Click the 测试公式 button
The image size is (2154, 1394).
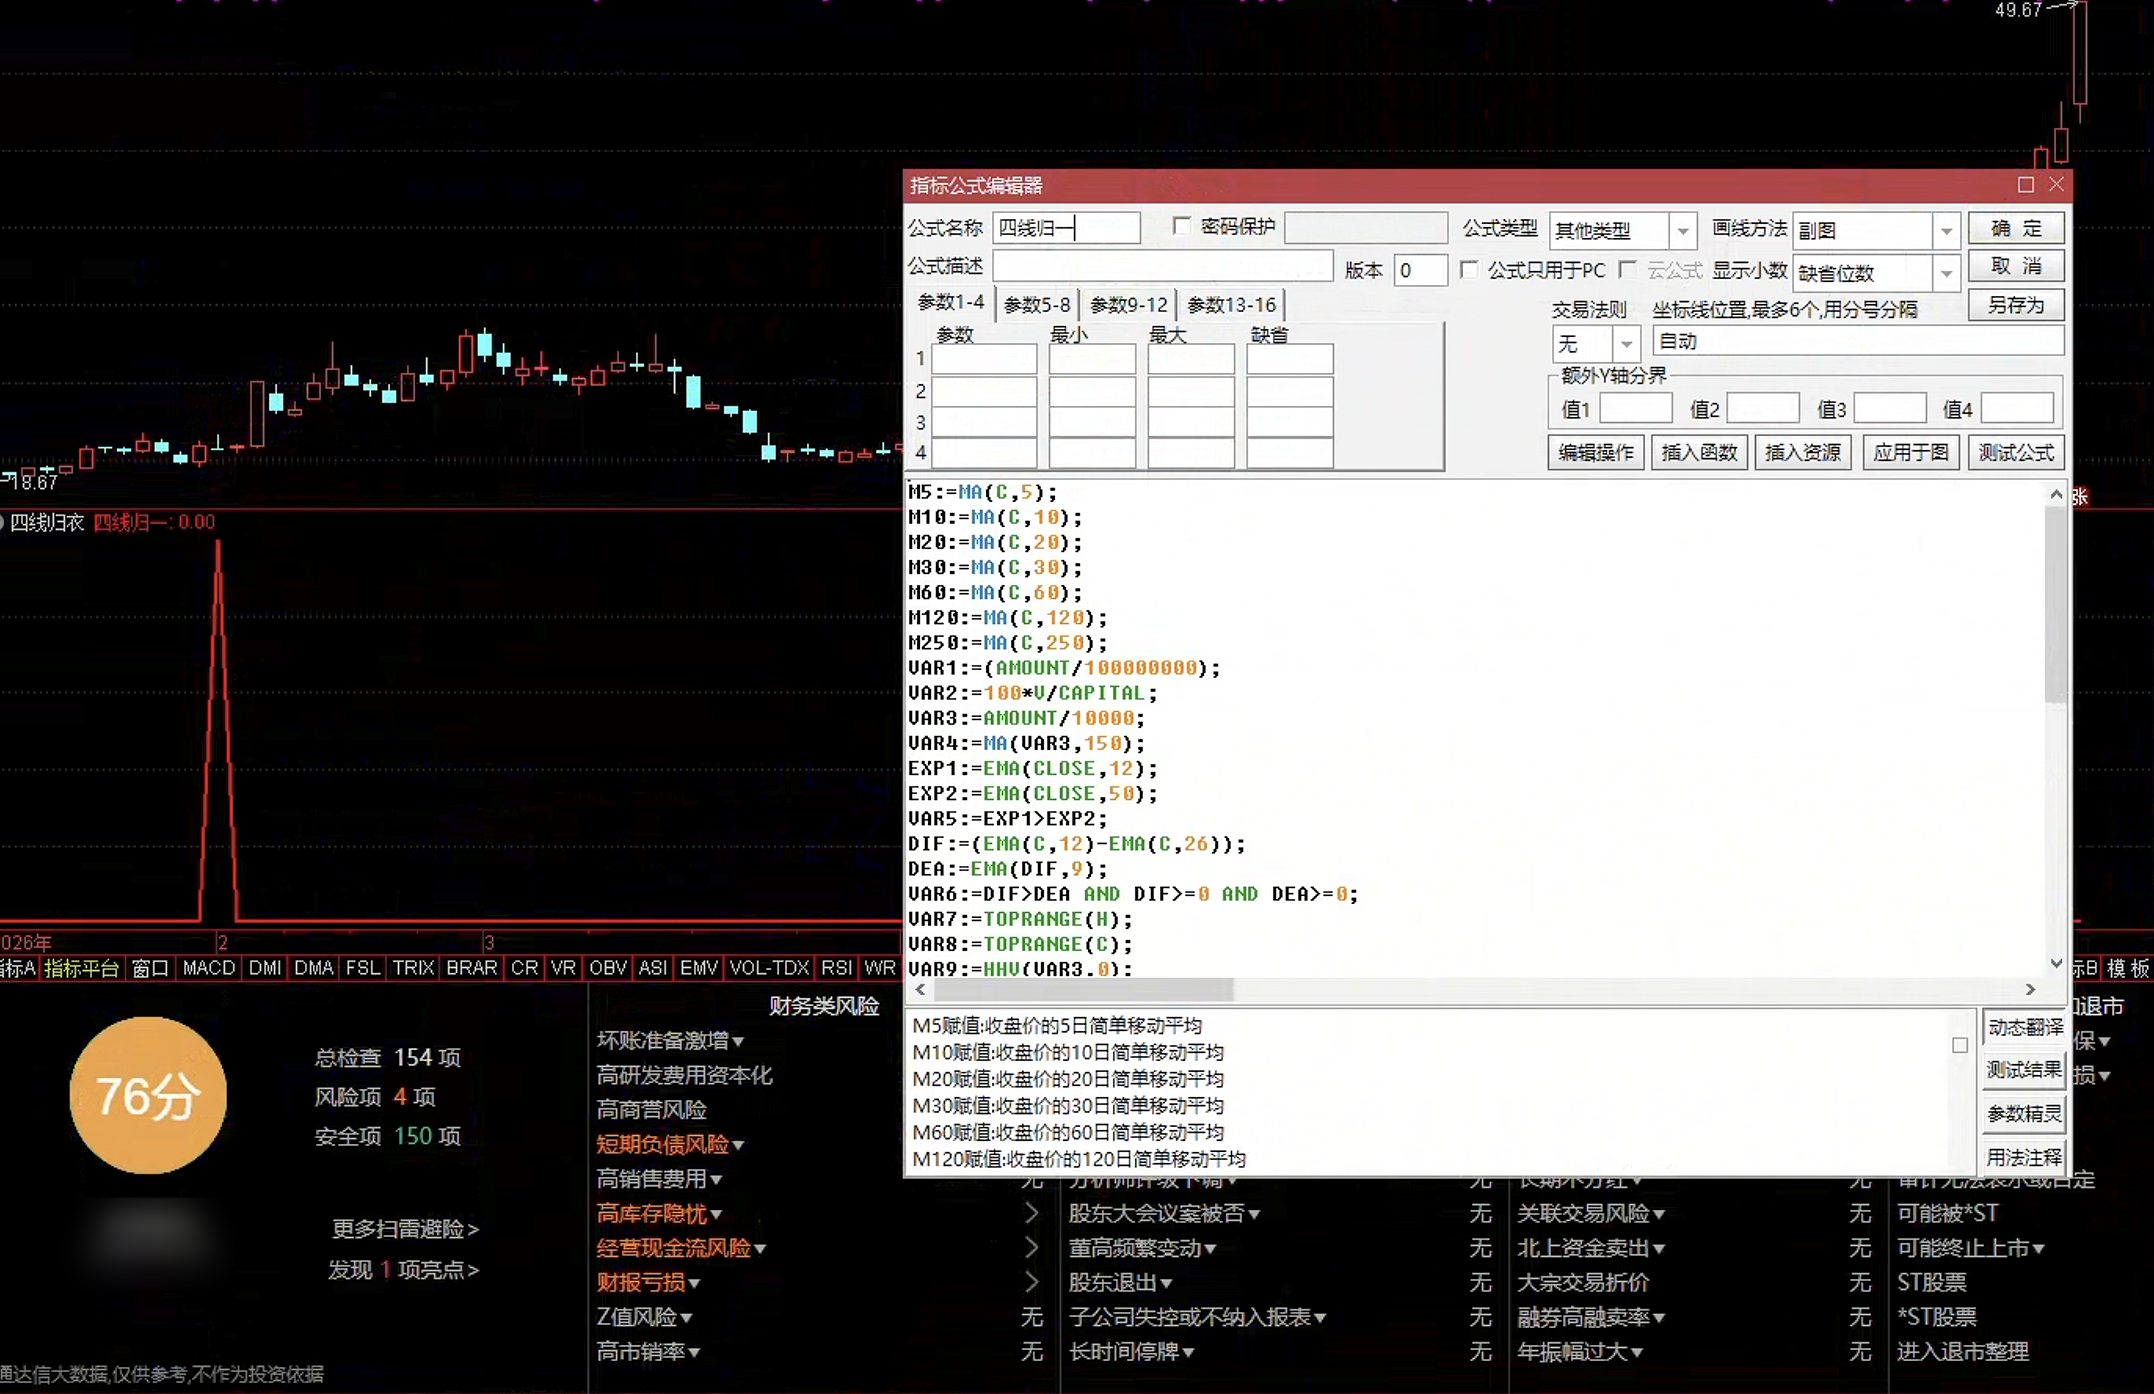pyautogui.click(x=2016, y=452)
